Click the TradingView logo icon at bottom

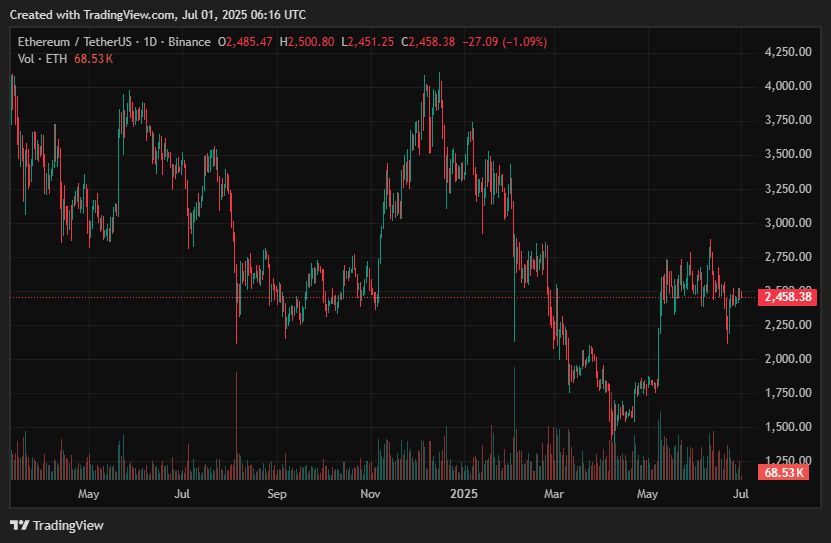[19, 525]
